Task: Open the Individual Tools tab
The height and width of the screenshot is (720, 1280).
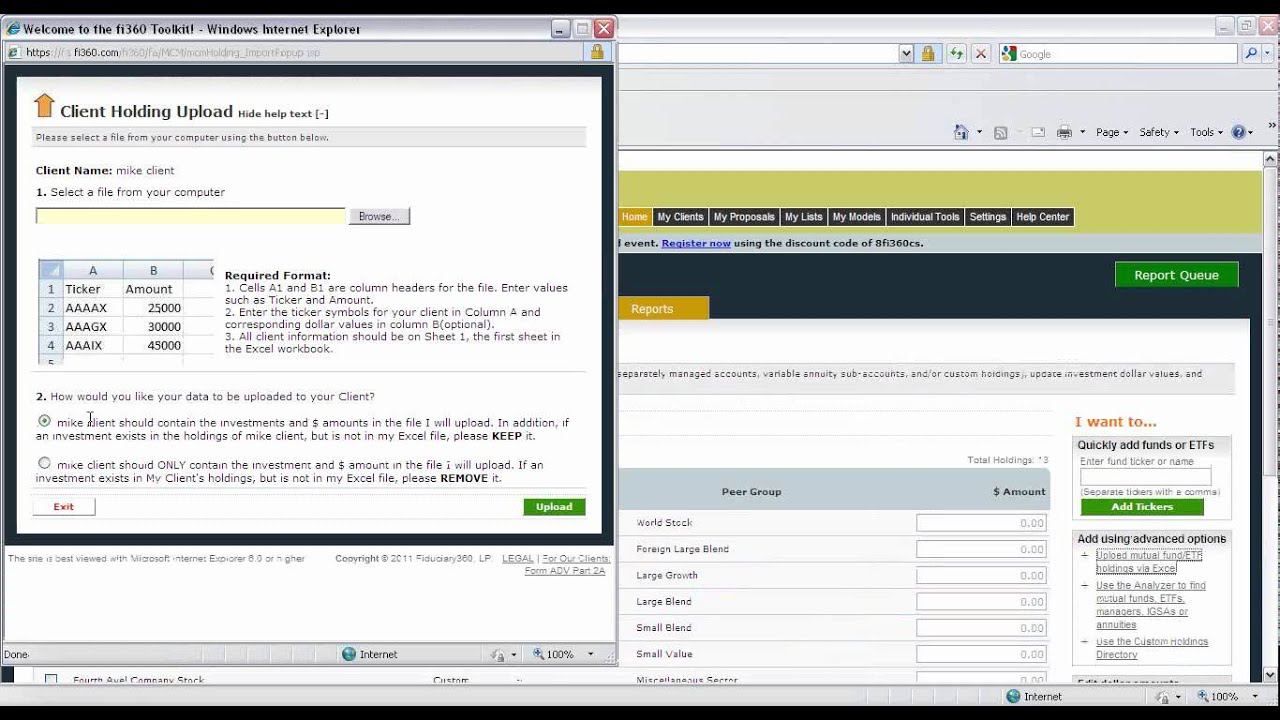Action: [x=925, y=217]
